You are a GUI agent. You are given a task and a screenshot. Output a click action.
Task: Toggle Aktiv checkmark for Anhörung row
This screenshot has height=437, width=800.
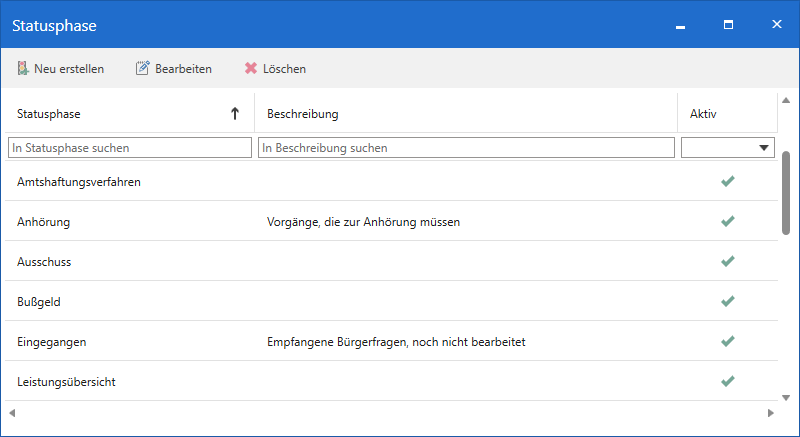tap(728, 221)
